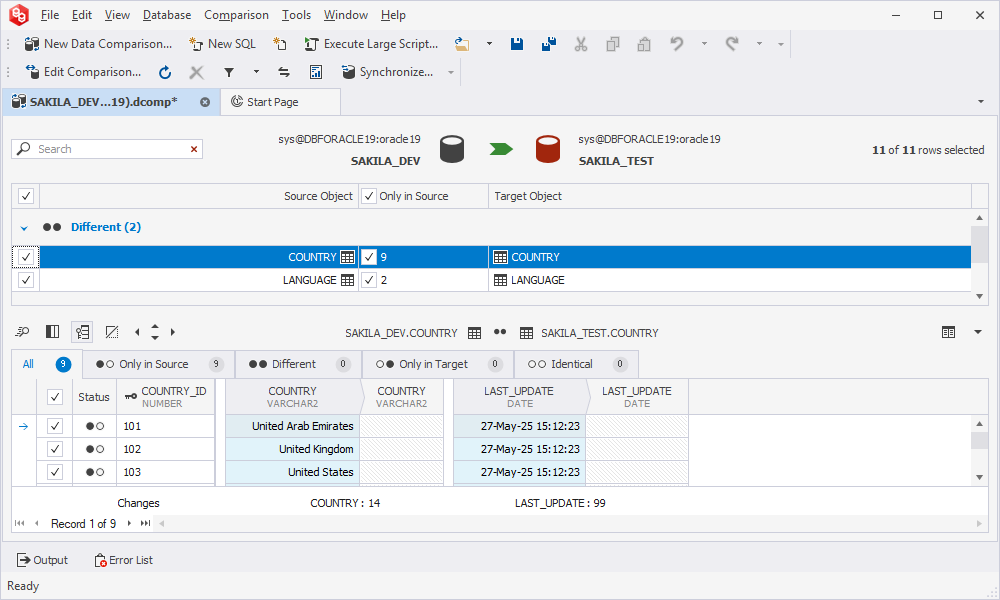This screenshot has width=1000, height=600.
Task: Open the dropdown next to open folder icon
Action: [x=489, y=44]
